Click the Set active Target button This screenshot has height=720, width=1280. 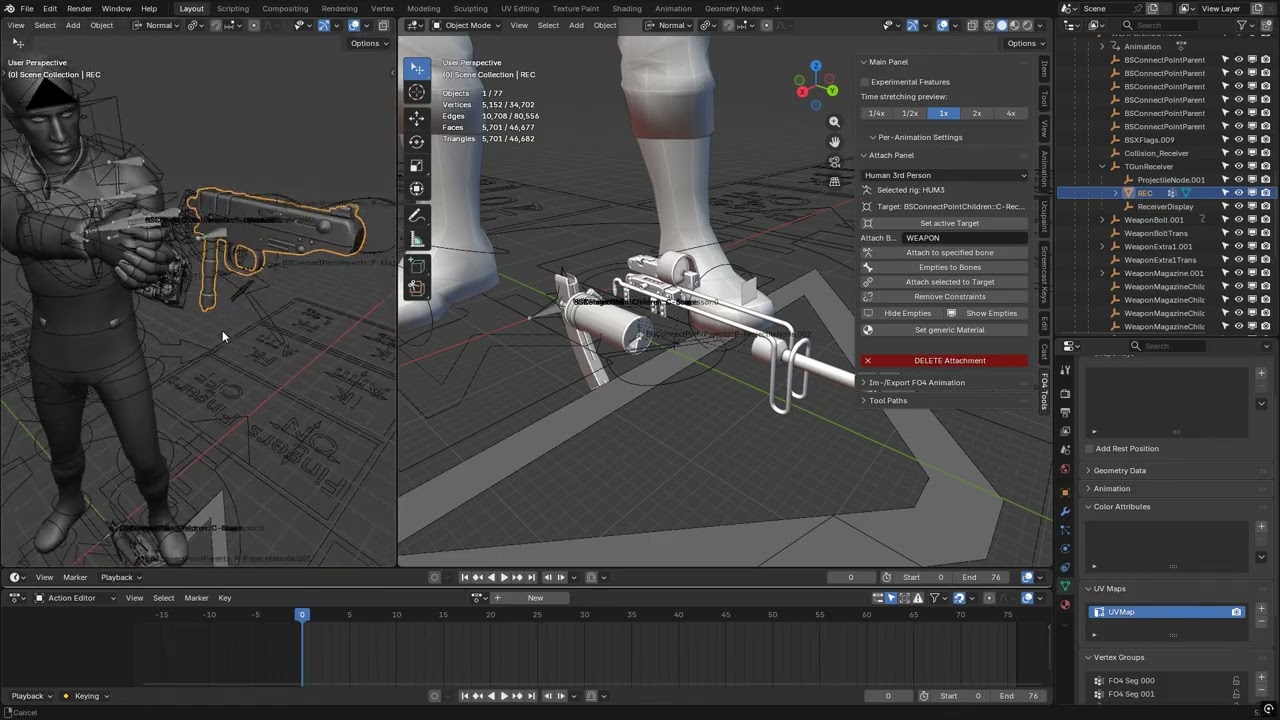coord(945,223)
